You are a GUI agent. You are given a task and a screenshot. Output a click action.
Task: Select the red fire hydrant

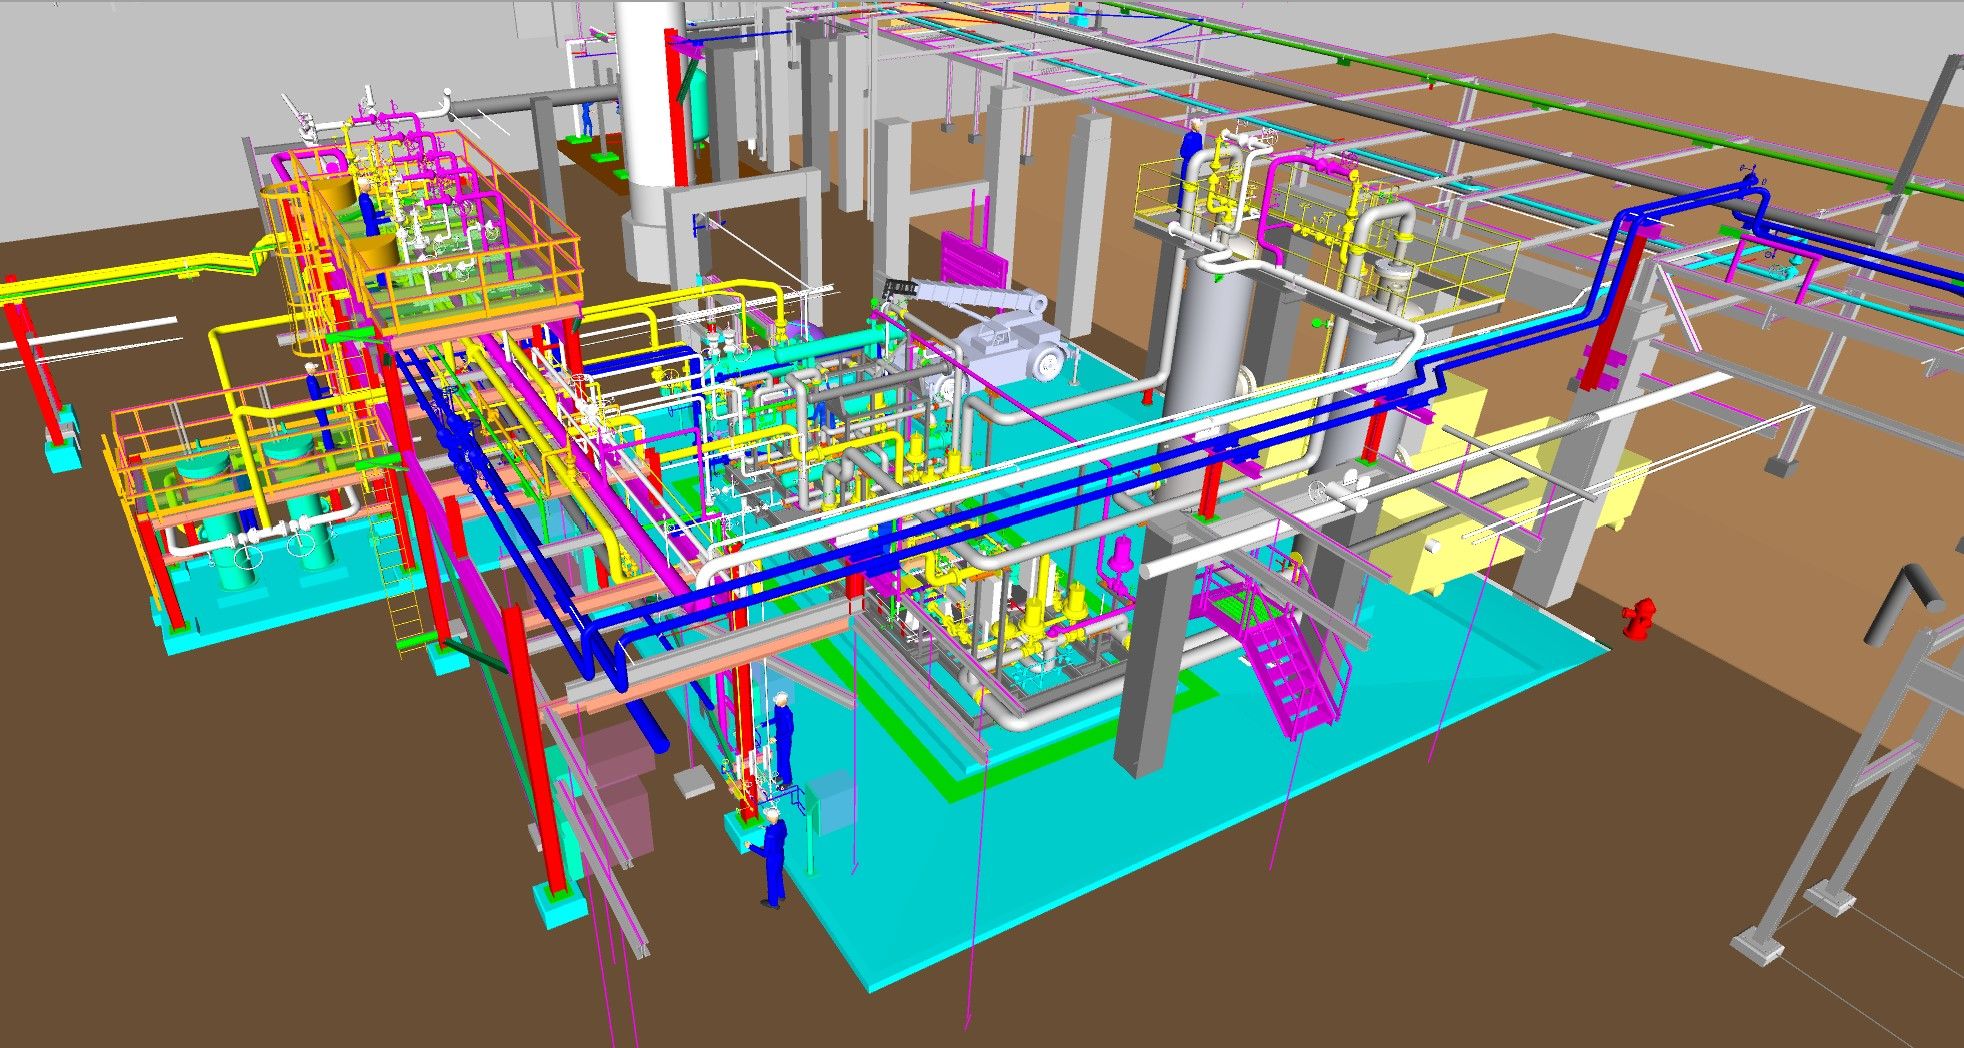1638,617
